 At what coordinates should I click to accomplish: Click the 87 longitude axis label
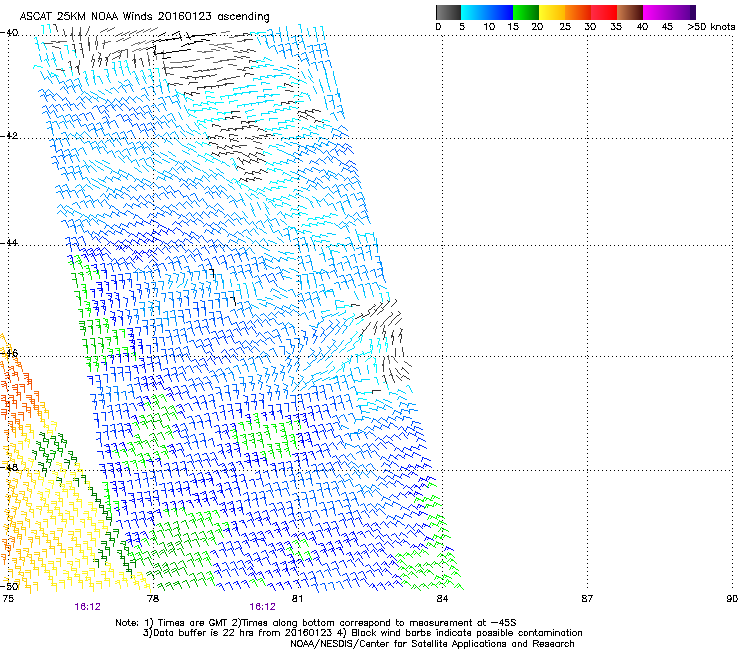pos(587,599)
